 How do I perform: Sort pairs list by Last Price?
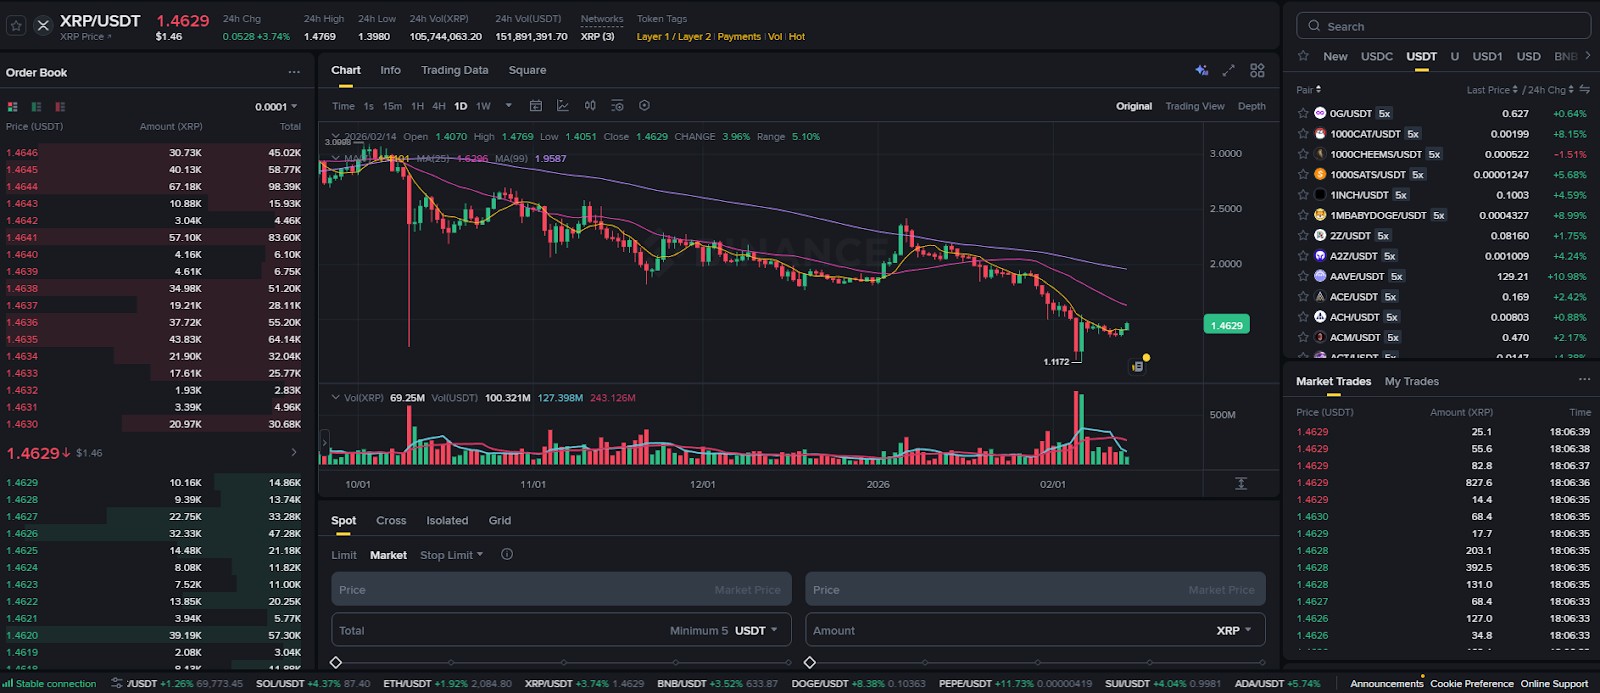coord(1492,90)
